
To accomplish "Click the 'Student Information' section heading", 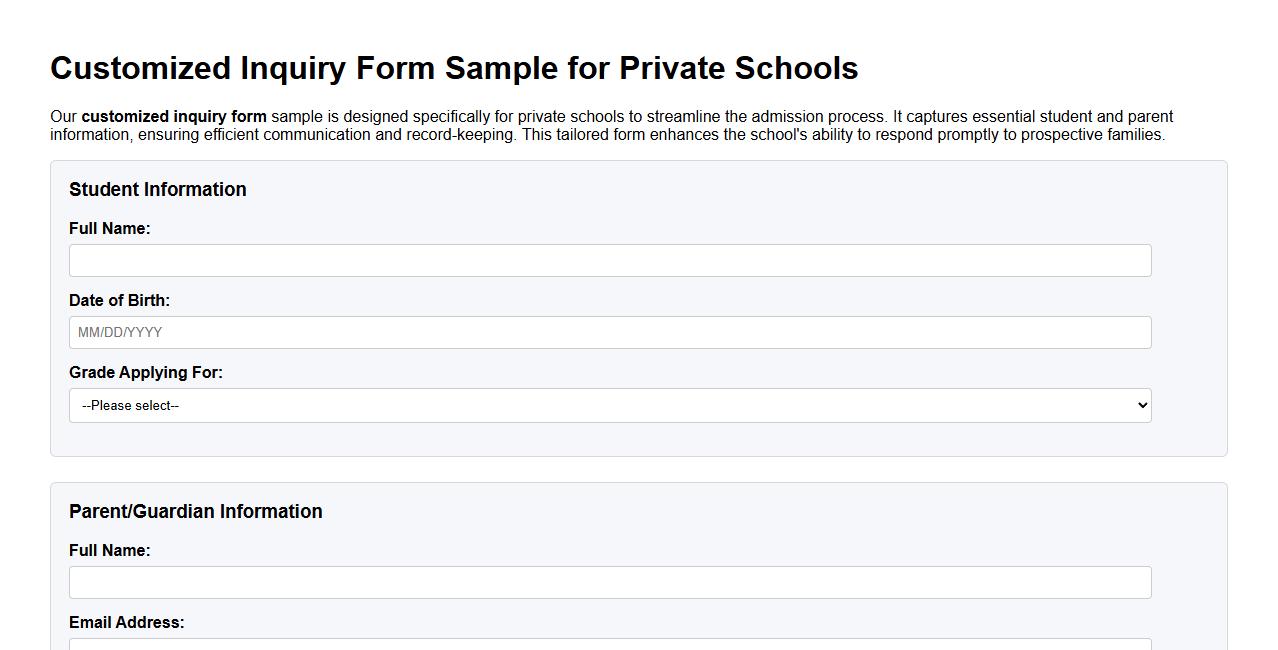I will 157,189.
